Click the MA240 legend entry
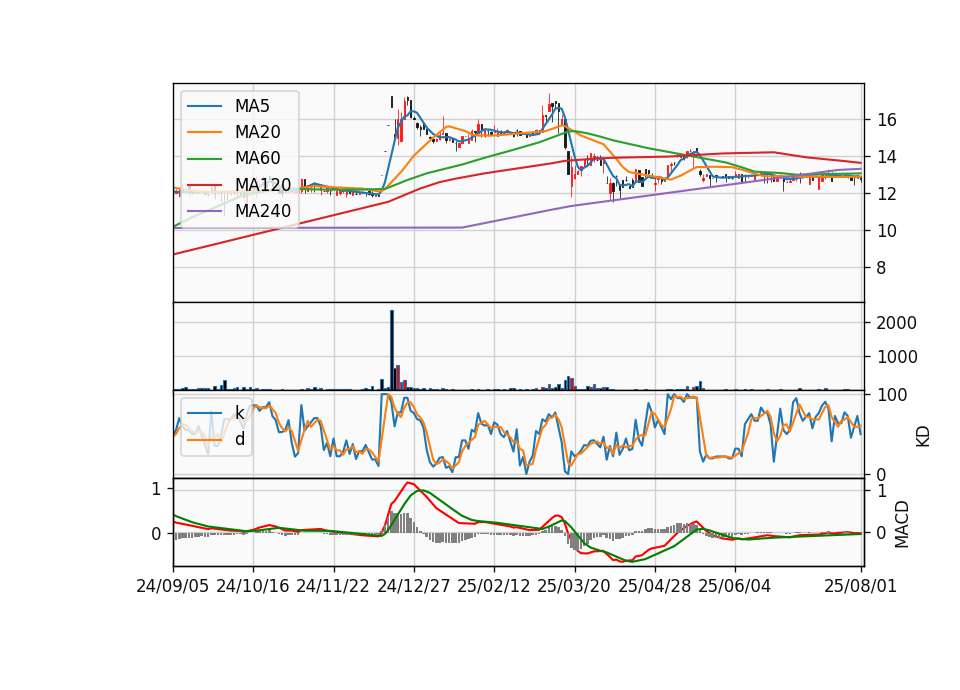The width and height of the screenshot is (960, 690). tap(239, 211)
